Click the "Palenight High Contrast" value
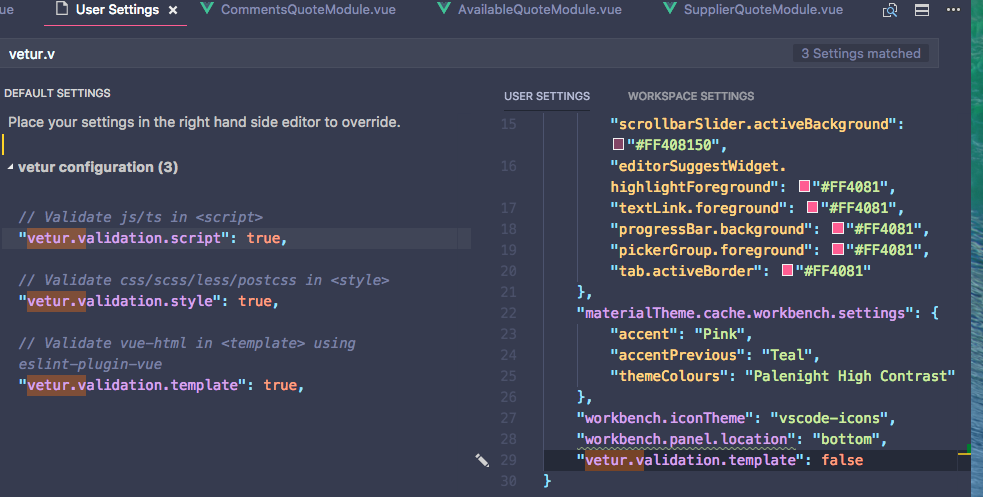 [x=849, y=376]
